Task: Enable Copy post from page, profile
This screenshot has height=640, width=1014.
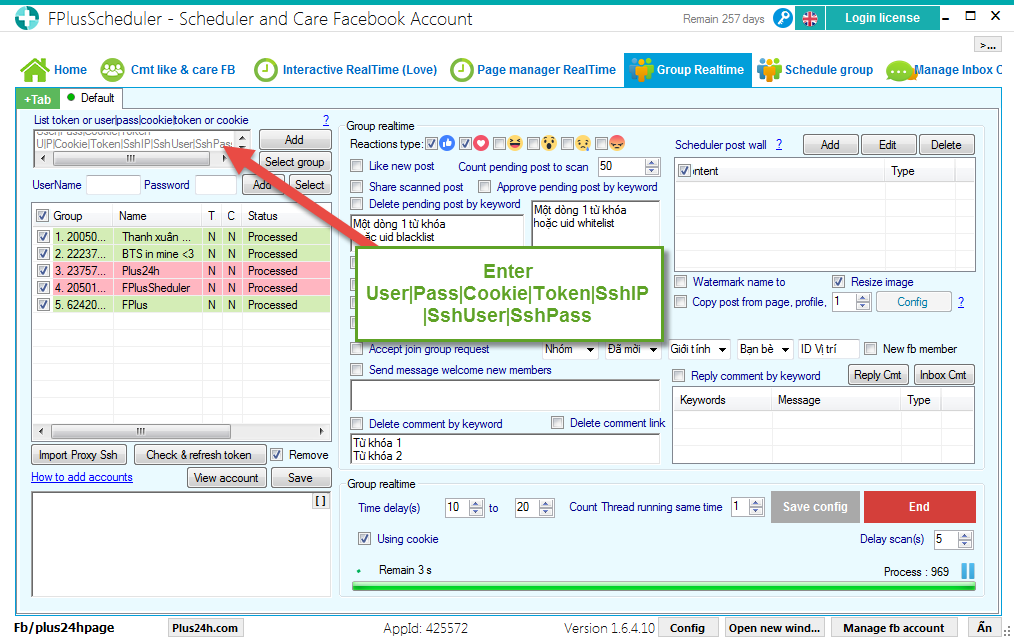Action: [680, 302]
